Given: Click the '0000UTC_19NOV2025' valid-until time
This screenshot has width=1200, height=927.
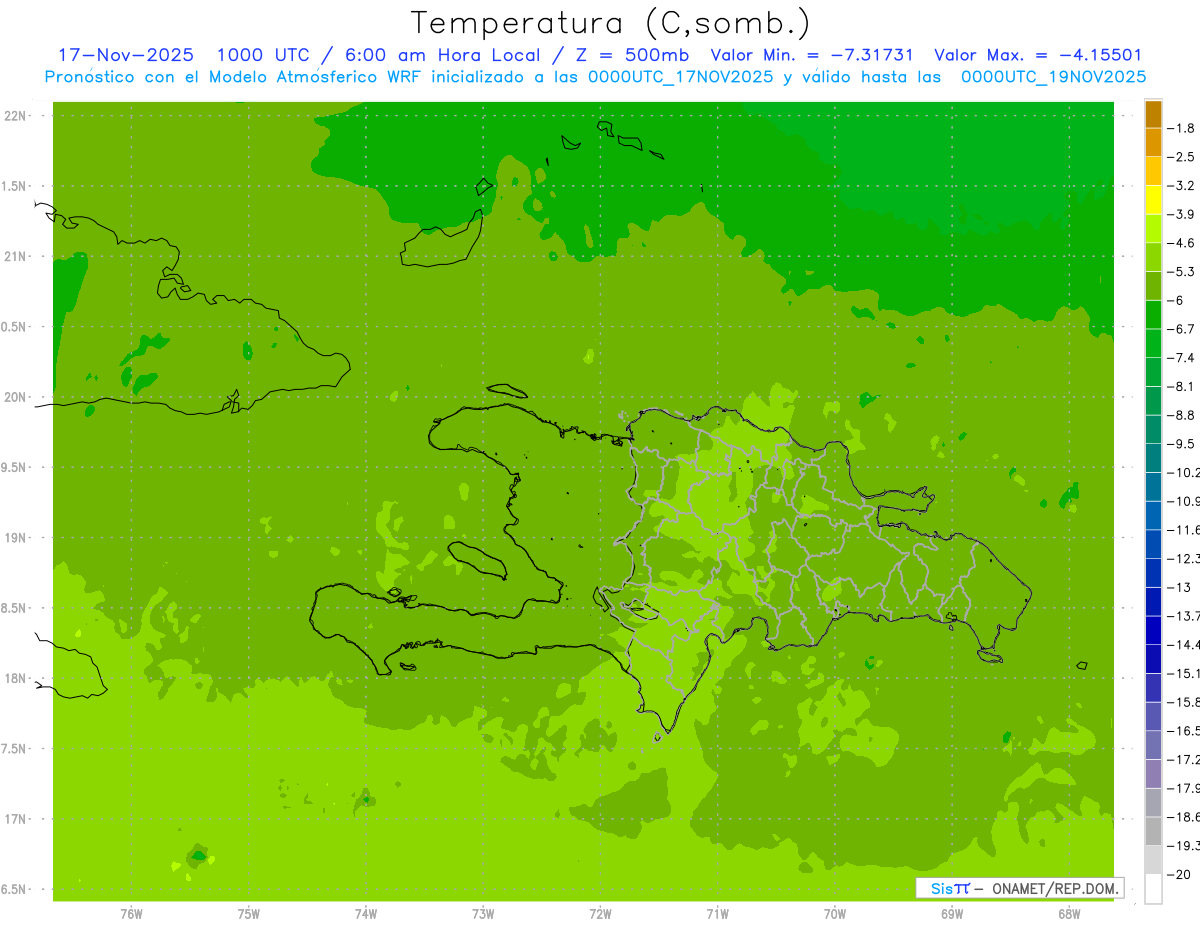Looking at the screenshot, I should coord(1053,77).
